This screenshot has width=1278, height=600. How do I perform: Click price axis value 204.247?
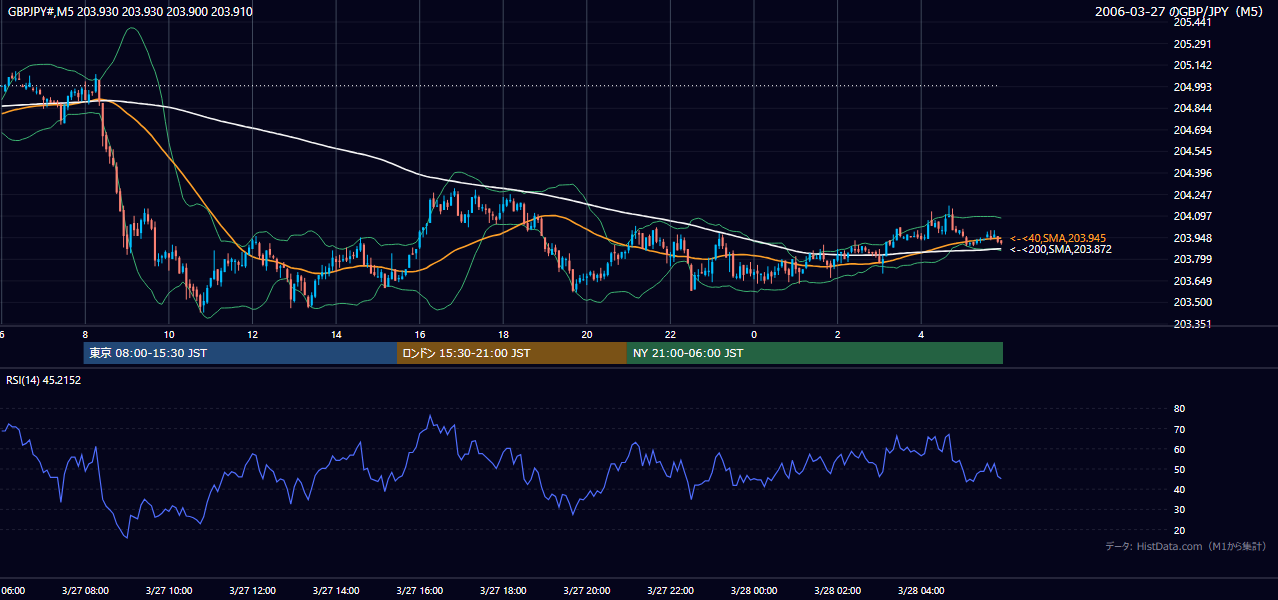pos(1193,194)
